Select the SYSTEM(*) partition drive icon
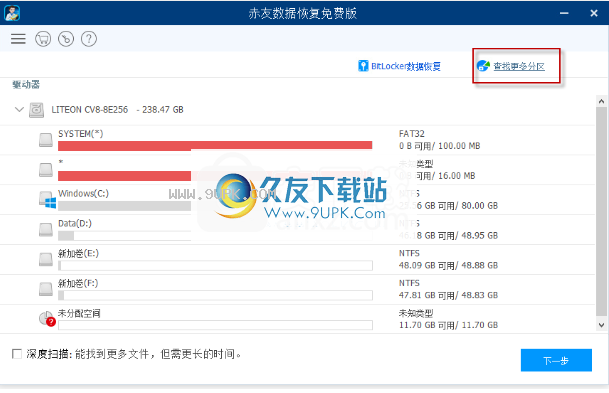 click(46, 140)
